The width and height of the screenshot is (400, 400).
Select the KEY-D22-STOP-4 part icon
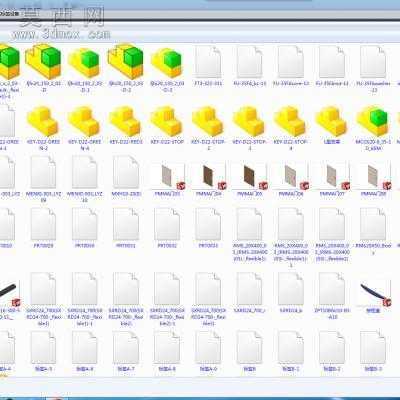(x=290, y=121)
